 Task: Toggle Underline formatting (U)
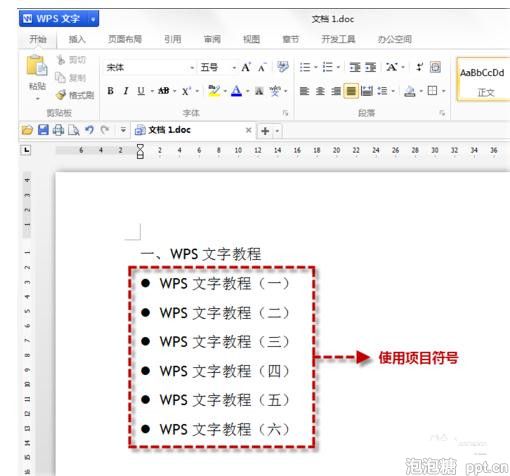tap(141, 91)
